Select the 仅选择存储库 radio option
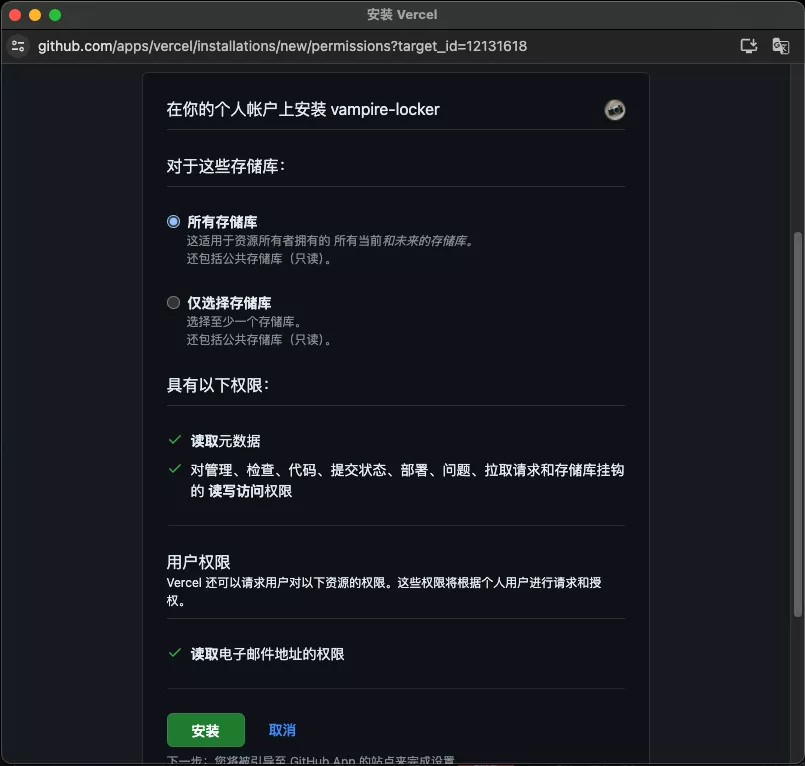Image resolution: width=805 pixels, height=766 pixels. [174, 302]
